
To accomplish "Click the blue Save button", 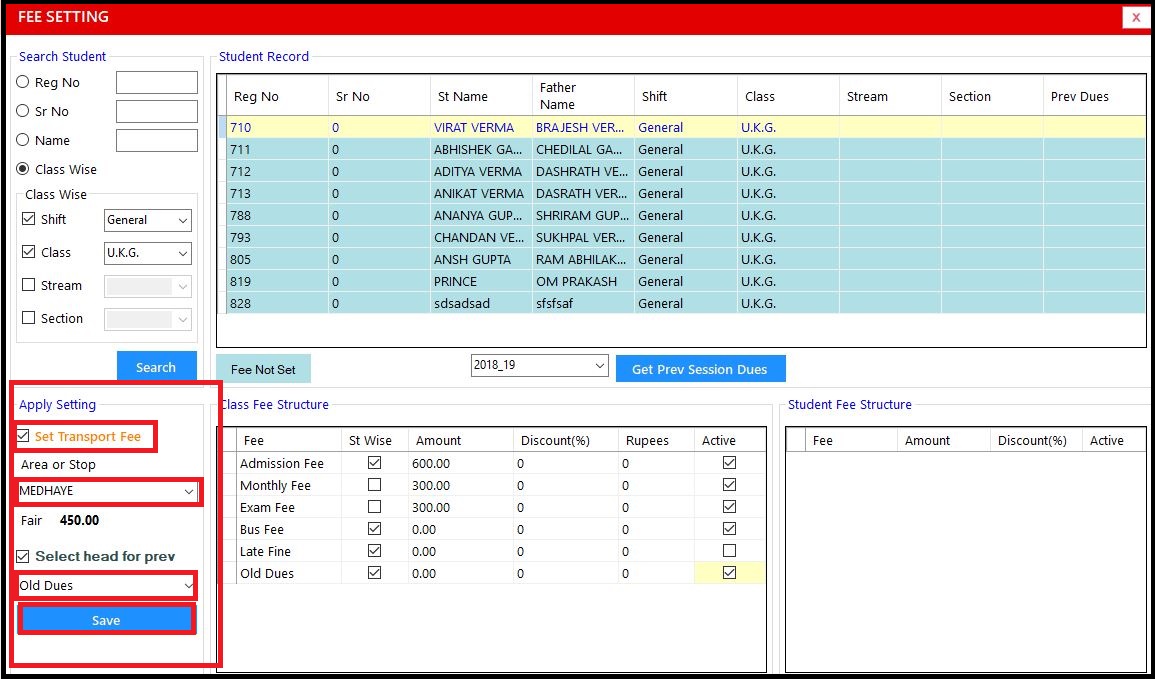I will tap(106, 620).
